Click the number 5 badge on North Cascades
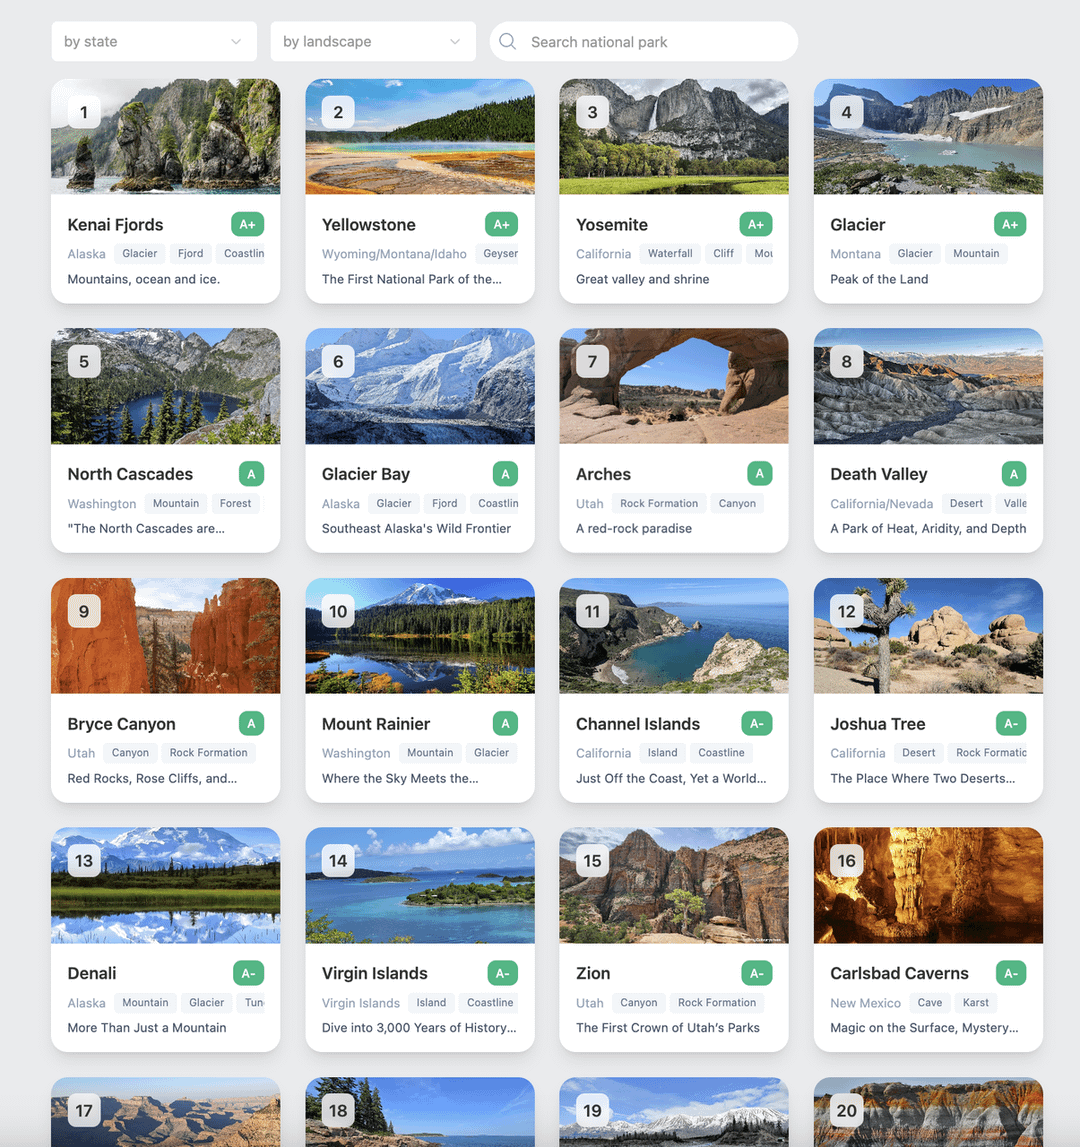This screenshot has width=1080, height=1147. pyautogui.click(x=84, y=362)
